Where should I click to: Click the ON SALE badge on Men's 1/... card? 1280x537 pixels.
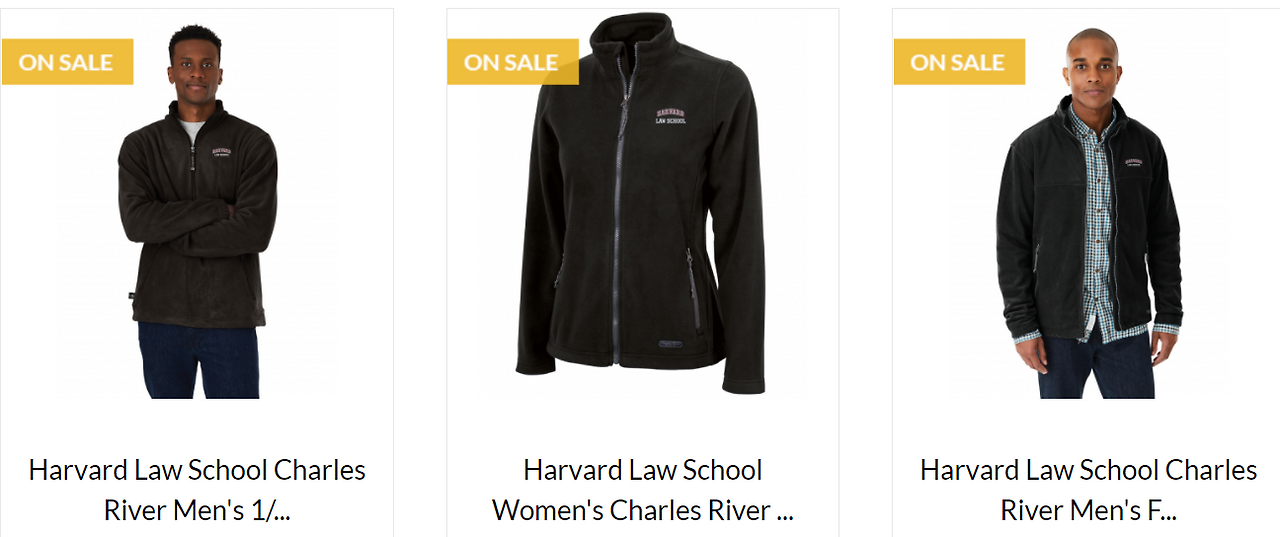point(67,62)
